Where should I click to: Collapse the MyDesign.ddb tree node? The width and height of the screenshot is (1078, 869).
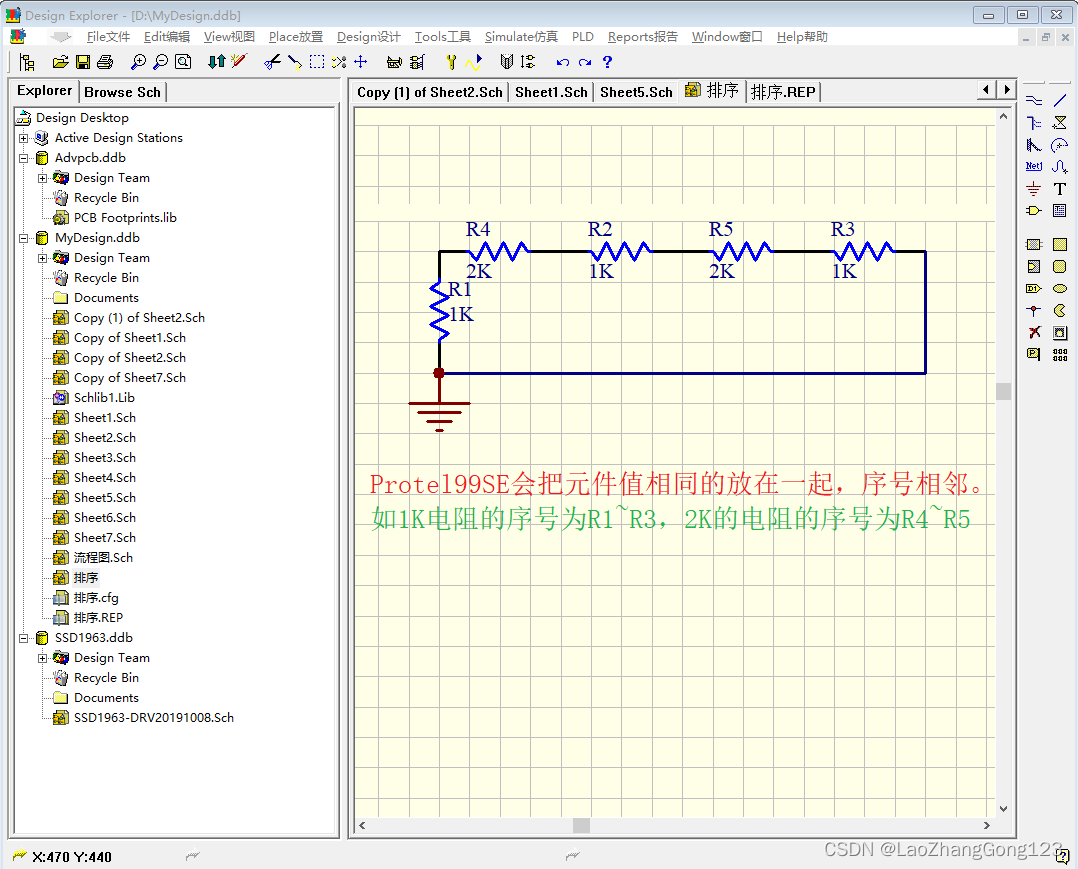pyautogui.click(x=23, y=239)
